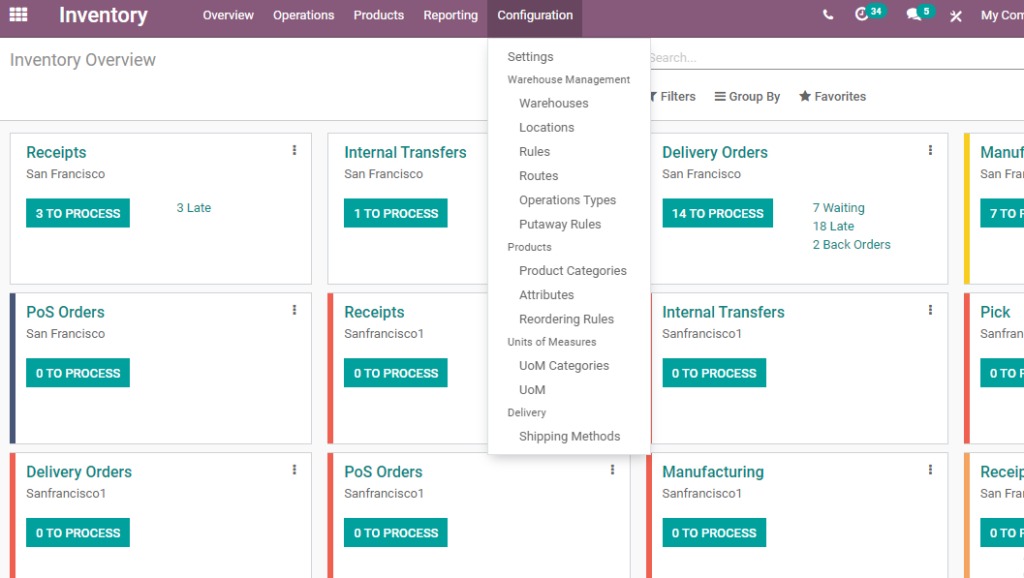Open kebab menu on Delivery Orders San Francisco card
Image resolution: width=1024 pixels, height=578 pixels.
(x=930, y=150)
